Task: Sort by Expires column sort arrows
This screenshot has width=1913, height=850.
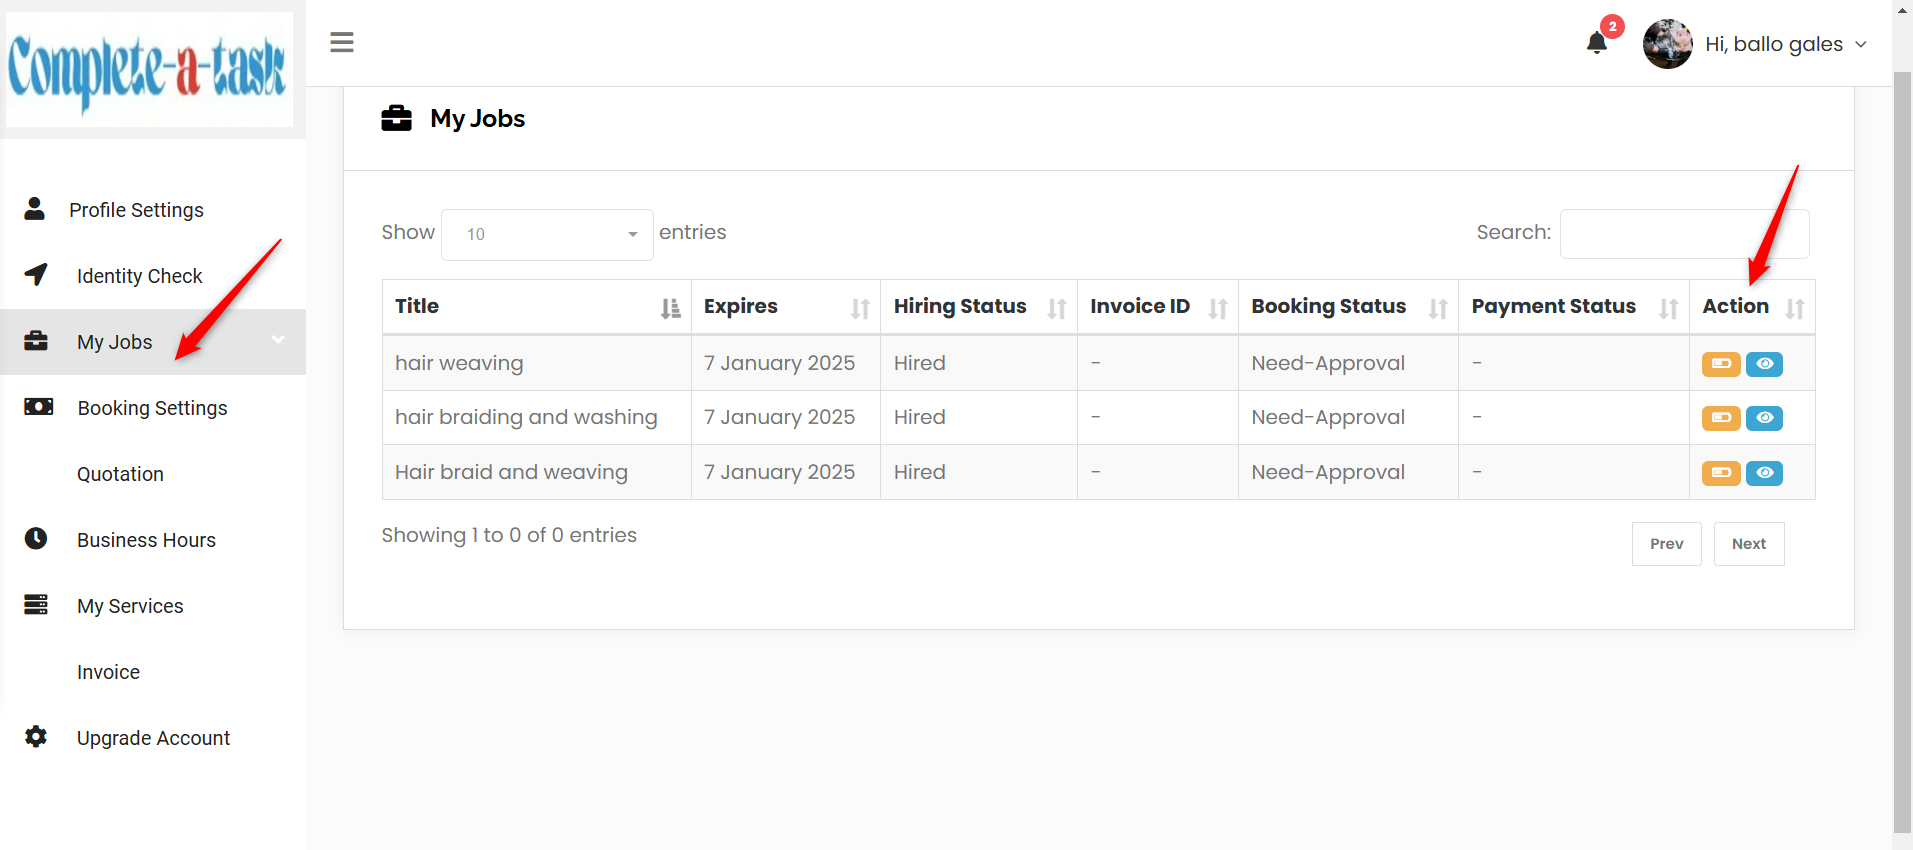Action: tap(860, 309)
